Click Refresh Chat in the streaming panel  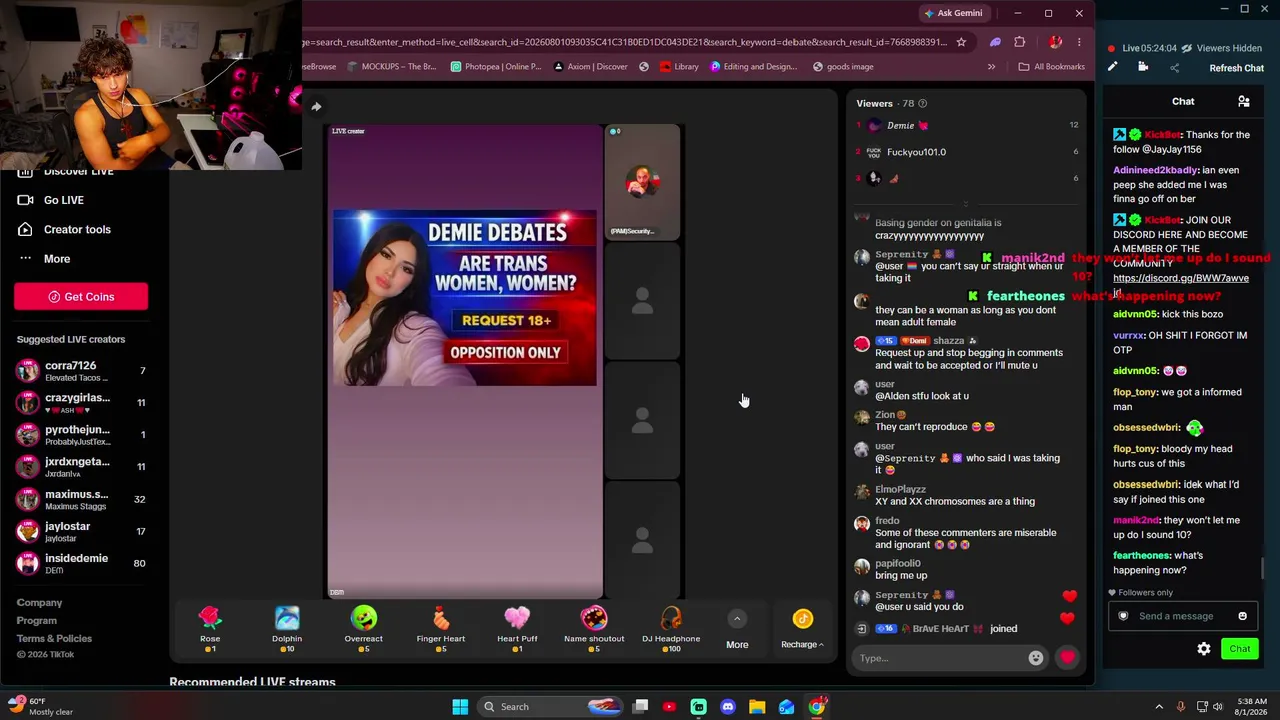pyautogui.click(x=1237, y=68)
